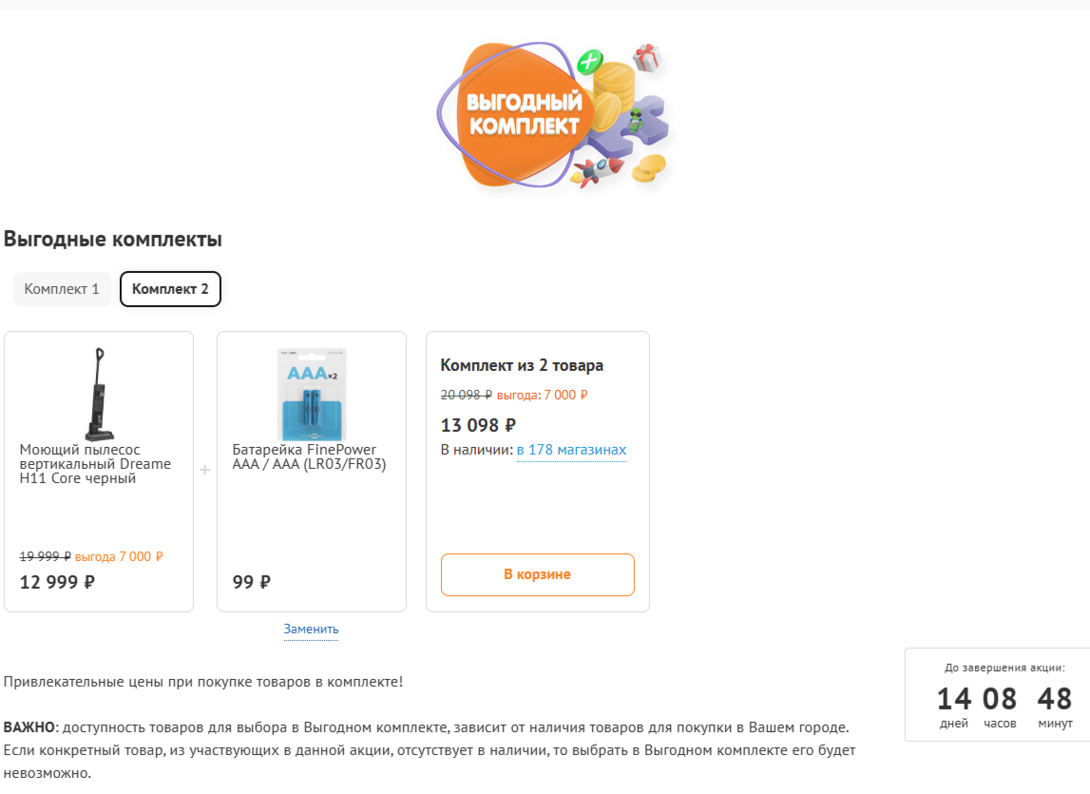
Task: Click the выгода 7 000 ₽ label on vacuum card
Action: (x=119, y=556)
